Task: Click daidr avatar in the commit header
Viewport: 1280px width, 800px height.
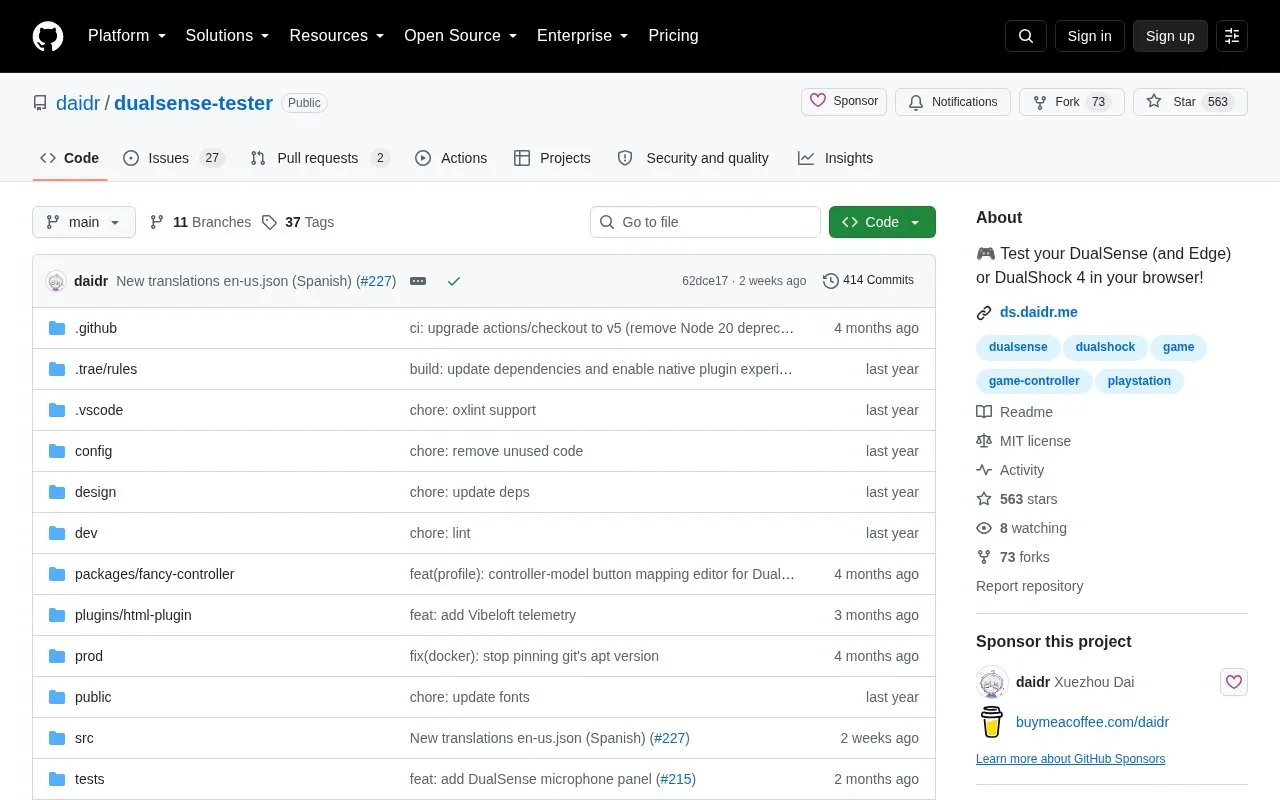Action: [x=56, y=281]
